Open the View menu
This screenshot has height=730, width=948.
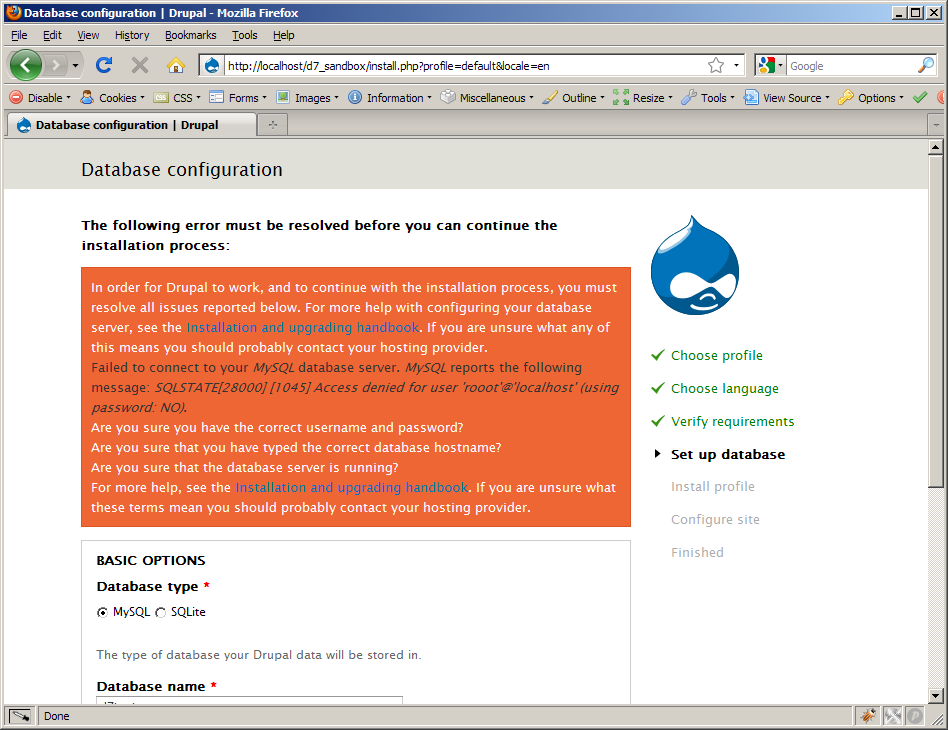(88, 35)
